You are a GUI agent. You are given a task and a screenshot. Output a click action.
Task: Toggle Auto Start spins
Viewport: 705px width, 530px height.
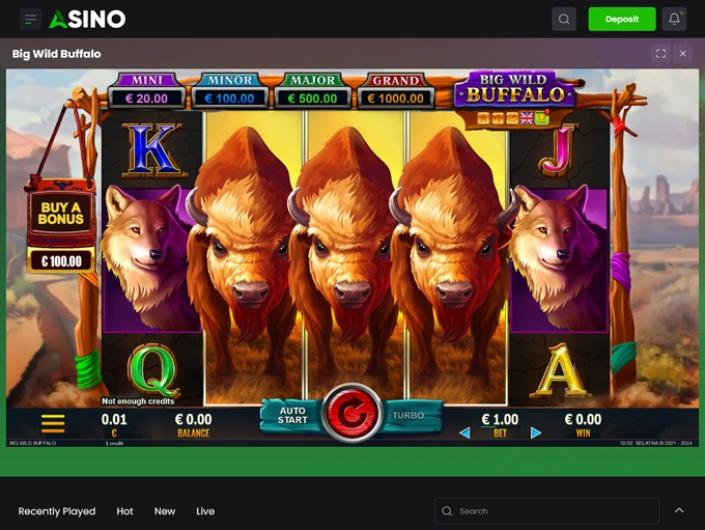[x=292, y=415]
